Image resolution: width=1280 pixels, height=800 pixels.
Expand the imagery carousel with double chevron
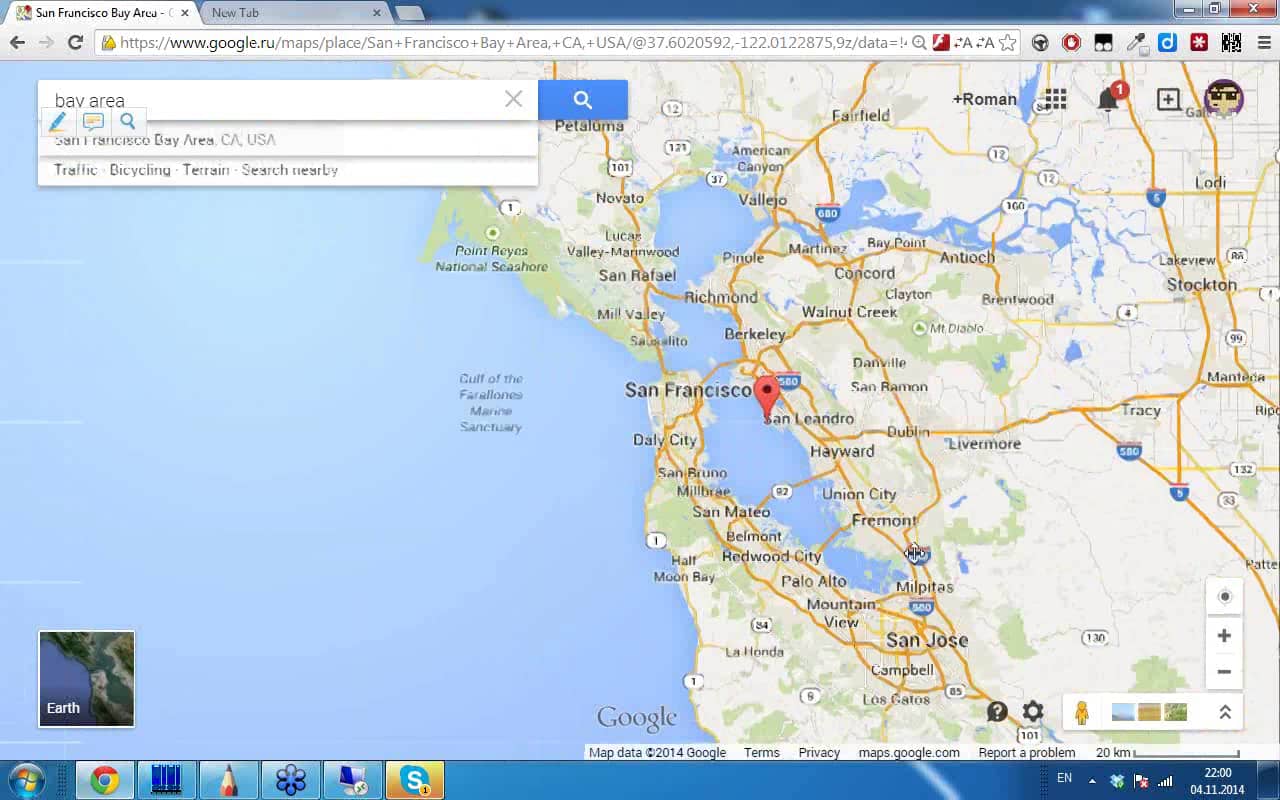1224,713
